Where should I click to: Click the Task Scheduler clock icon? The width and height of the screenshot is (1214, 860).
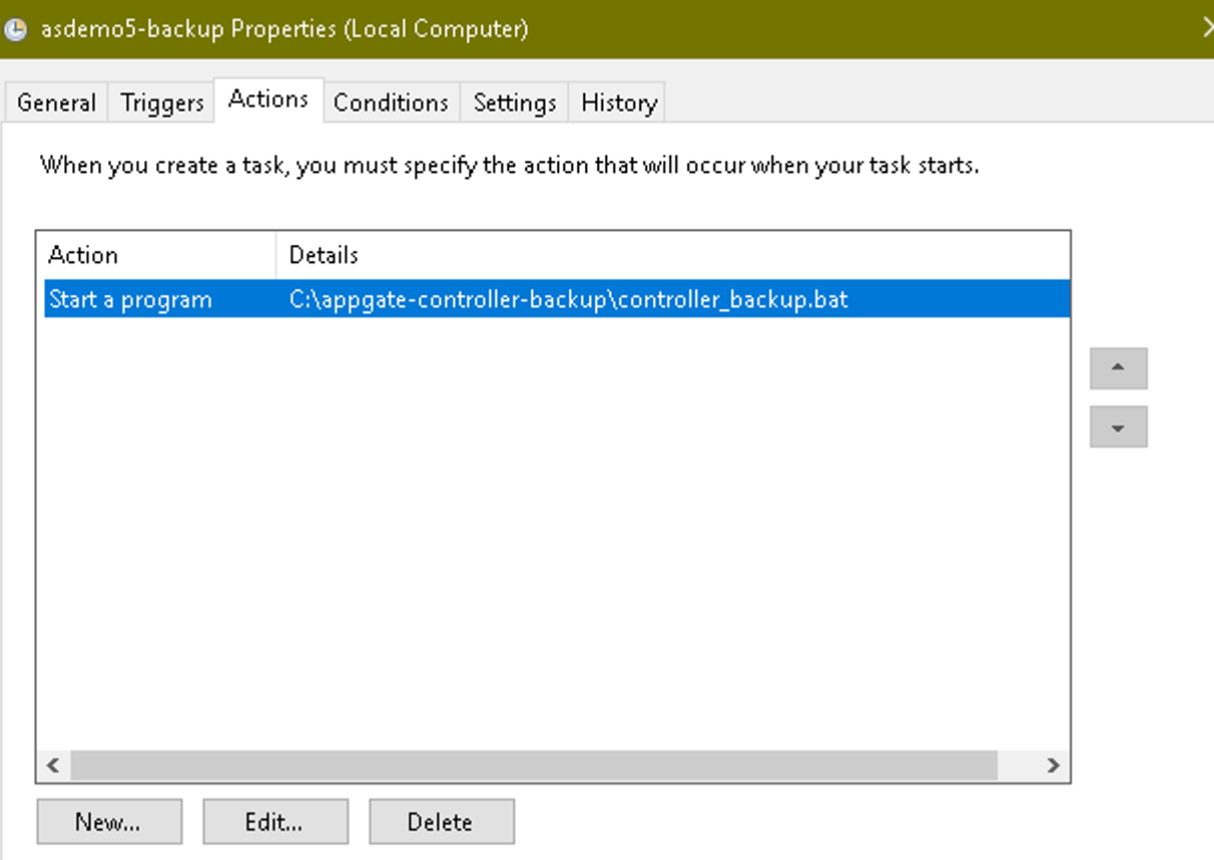(15, 29)
